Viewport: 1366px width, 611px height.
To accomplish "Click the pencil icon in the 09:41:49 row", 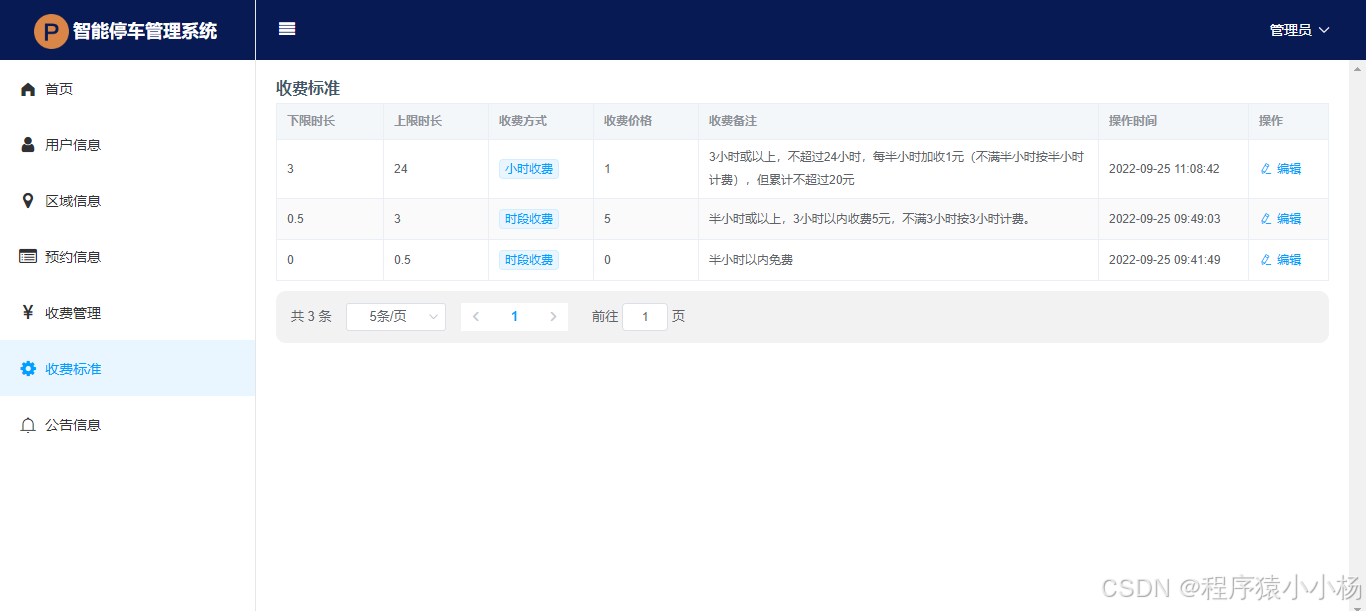I will pos(1266,260).
